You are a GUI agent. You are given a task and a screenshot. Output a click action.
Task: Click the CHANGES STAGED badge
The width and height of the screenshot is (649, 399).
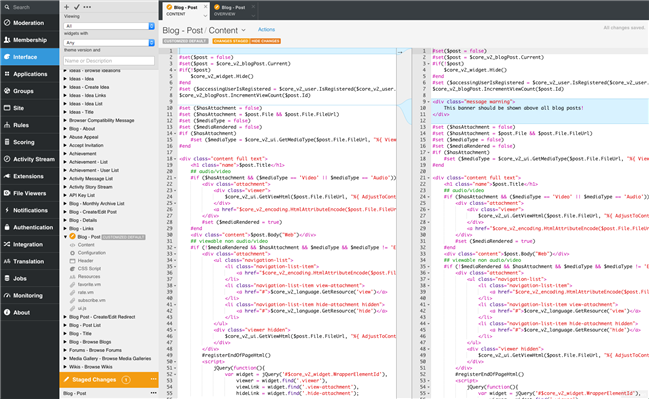(x=231, y=41)
